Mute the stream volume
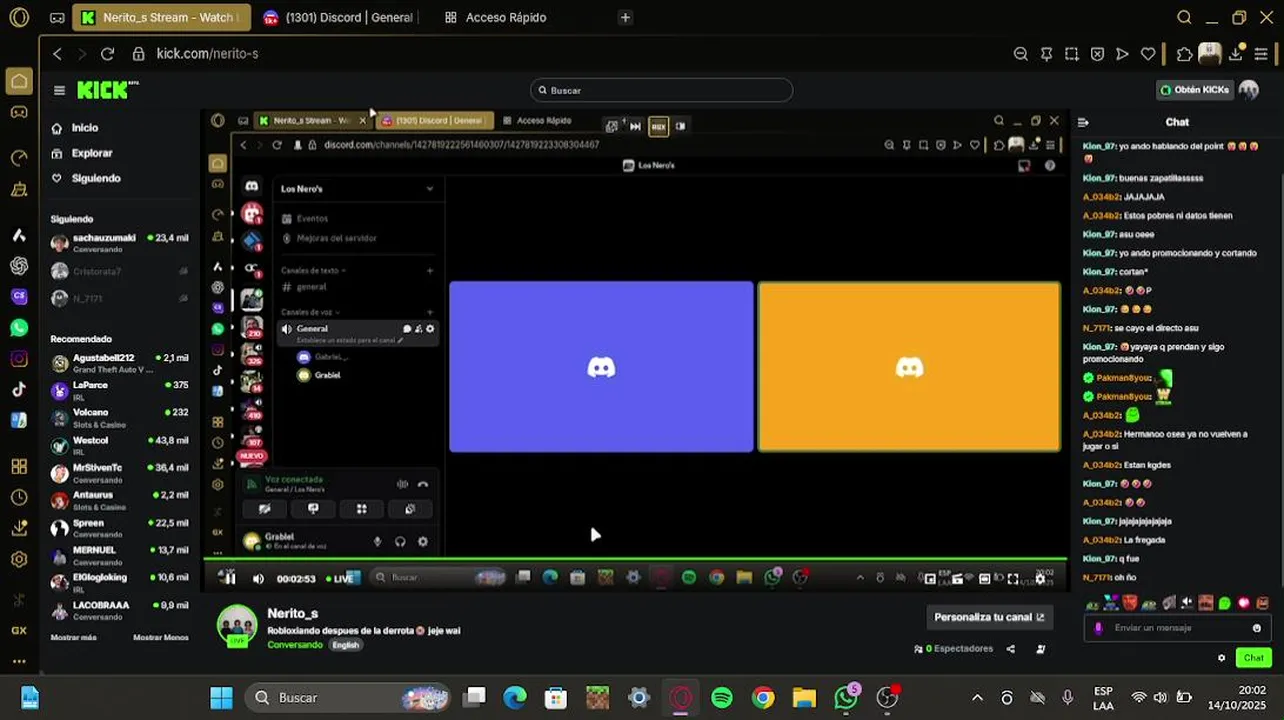 (258, 578)
